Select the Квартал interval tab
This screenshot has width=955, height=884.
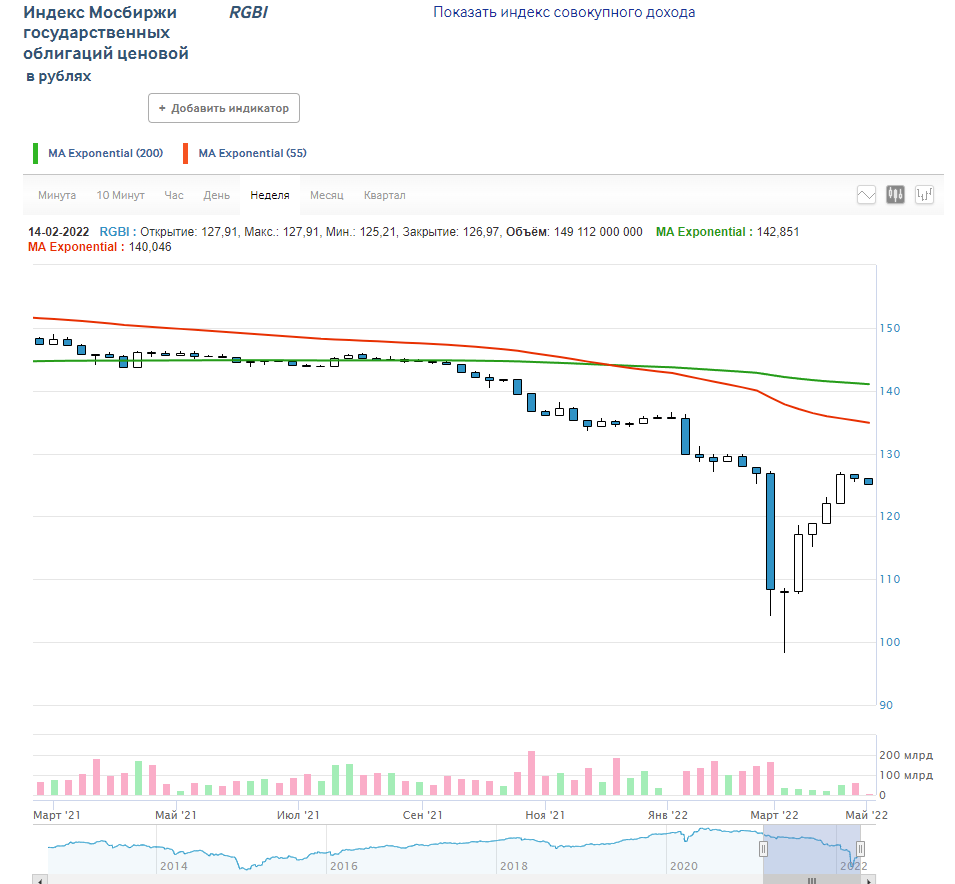(384, 195)
